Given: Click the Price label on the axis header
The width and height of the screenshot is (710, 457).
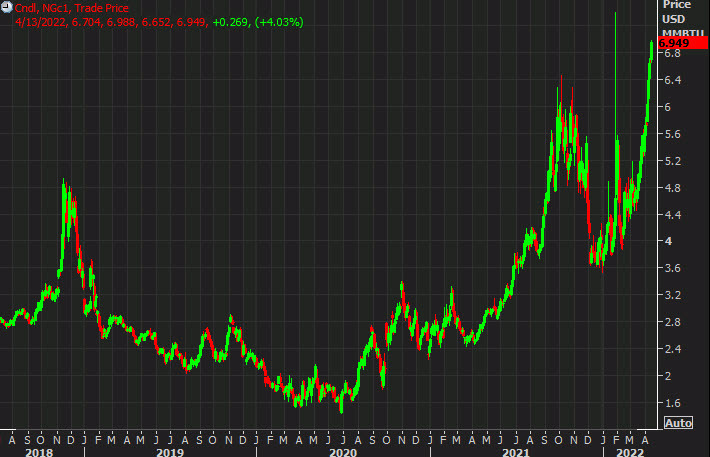Looking at the screenshot, I should click(x=677, y=5).
